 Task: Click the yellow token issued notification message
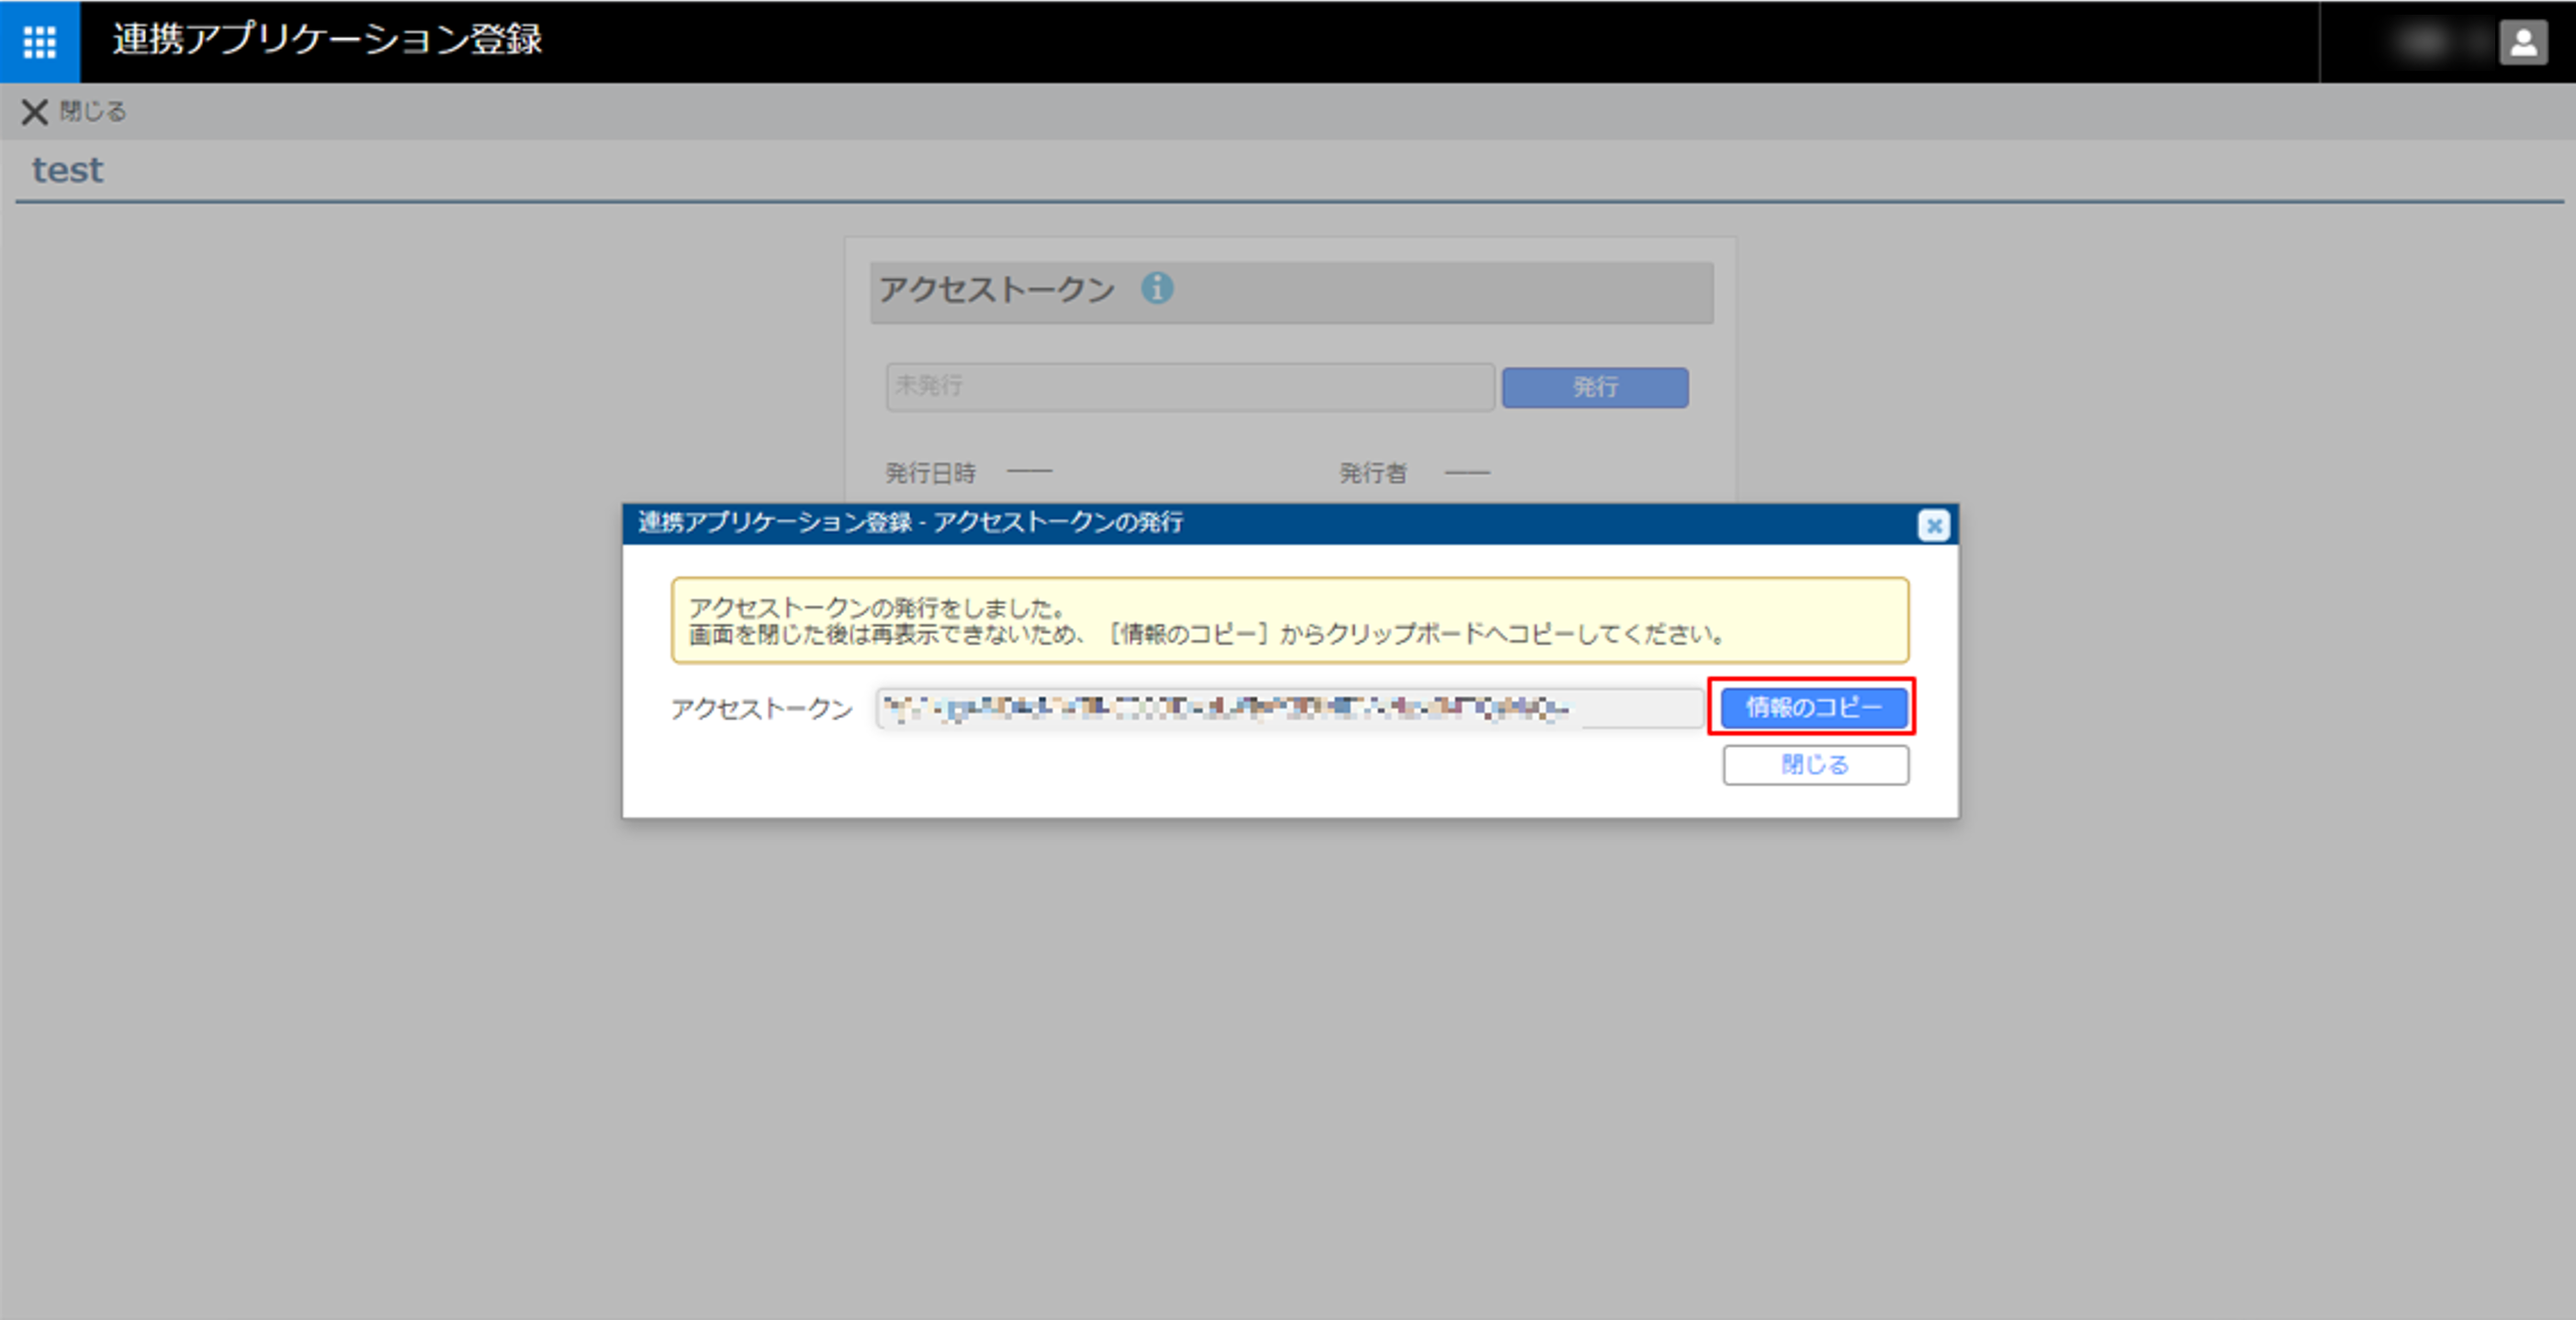1289,620
